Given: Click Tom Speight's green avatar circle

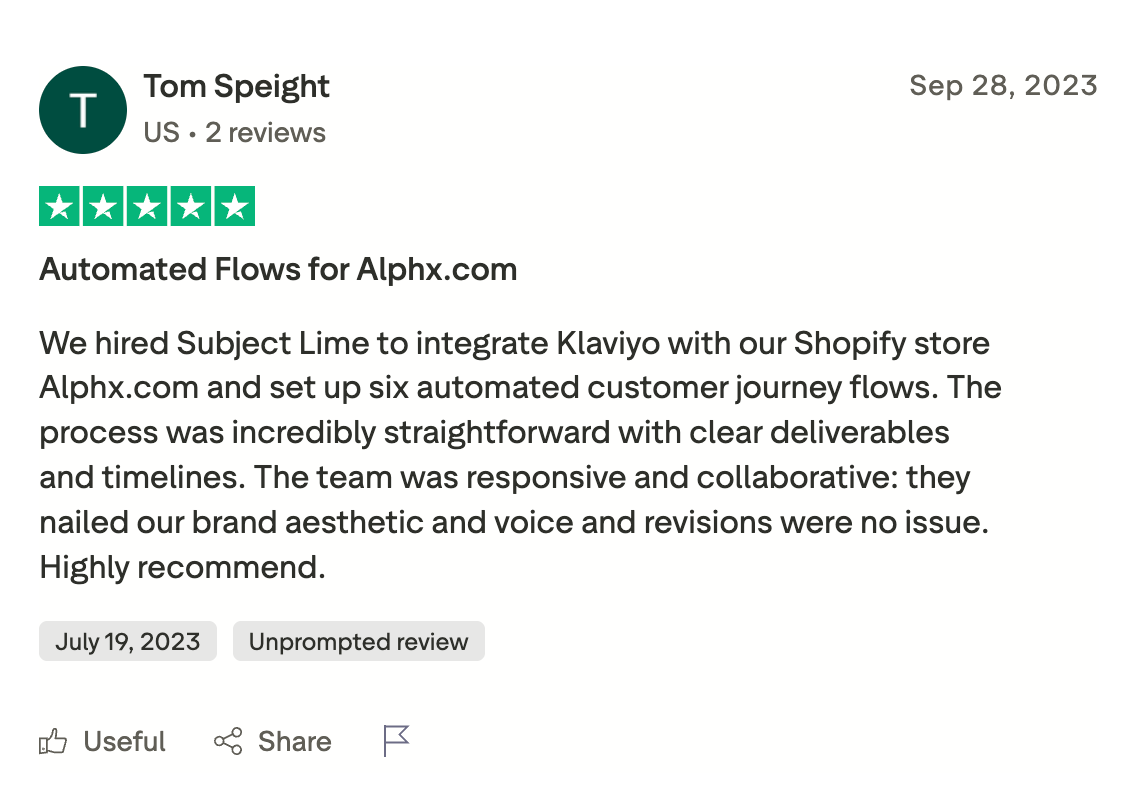Looking at the screenshot, I should [83, 110].
